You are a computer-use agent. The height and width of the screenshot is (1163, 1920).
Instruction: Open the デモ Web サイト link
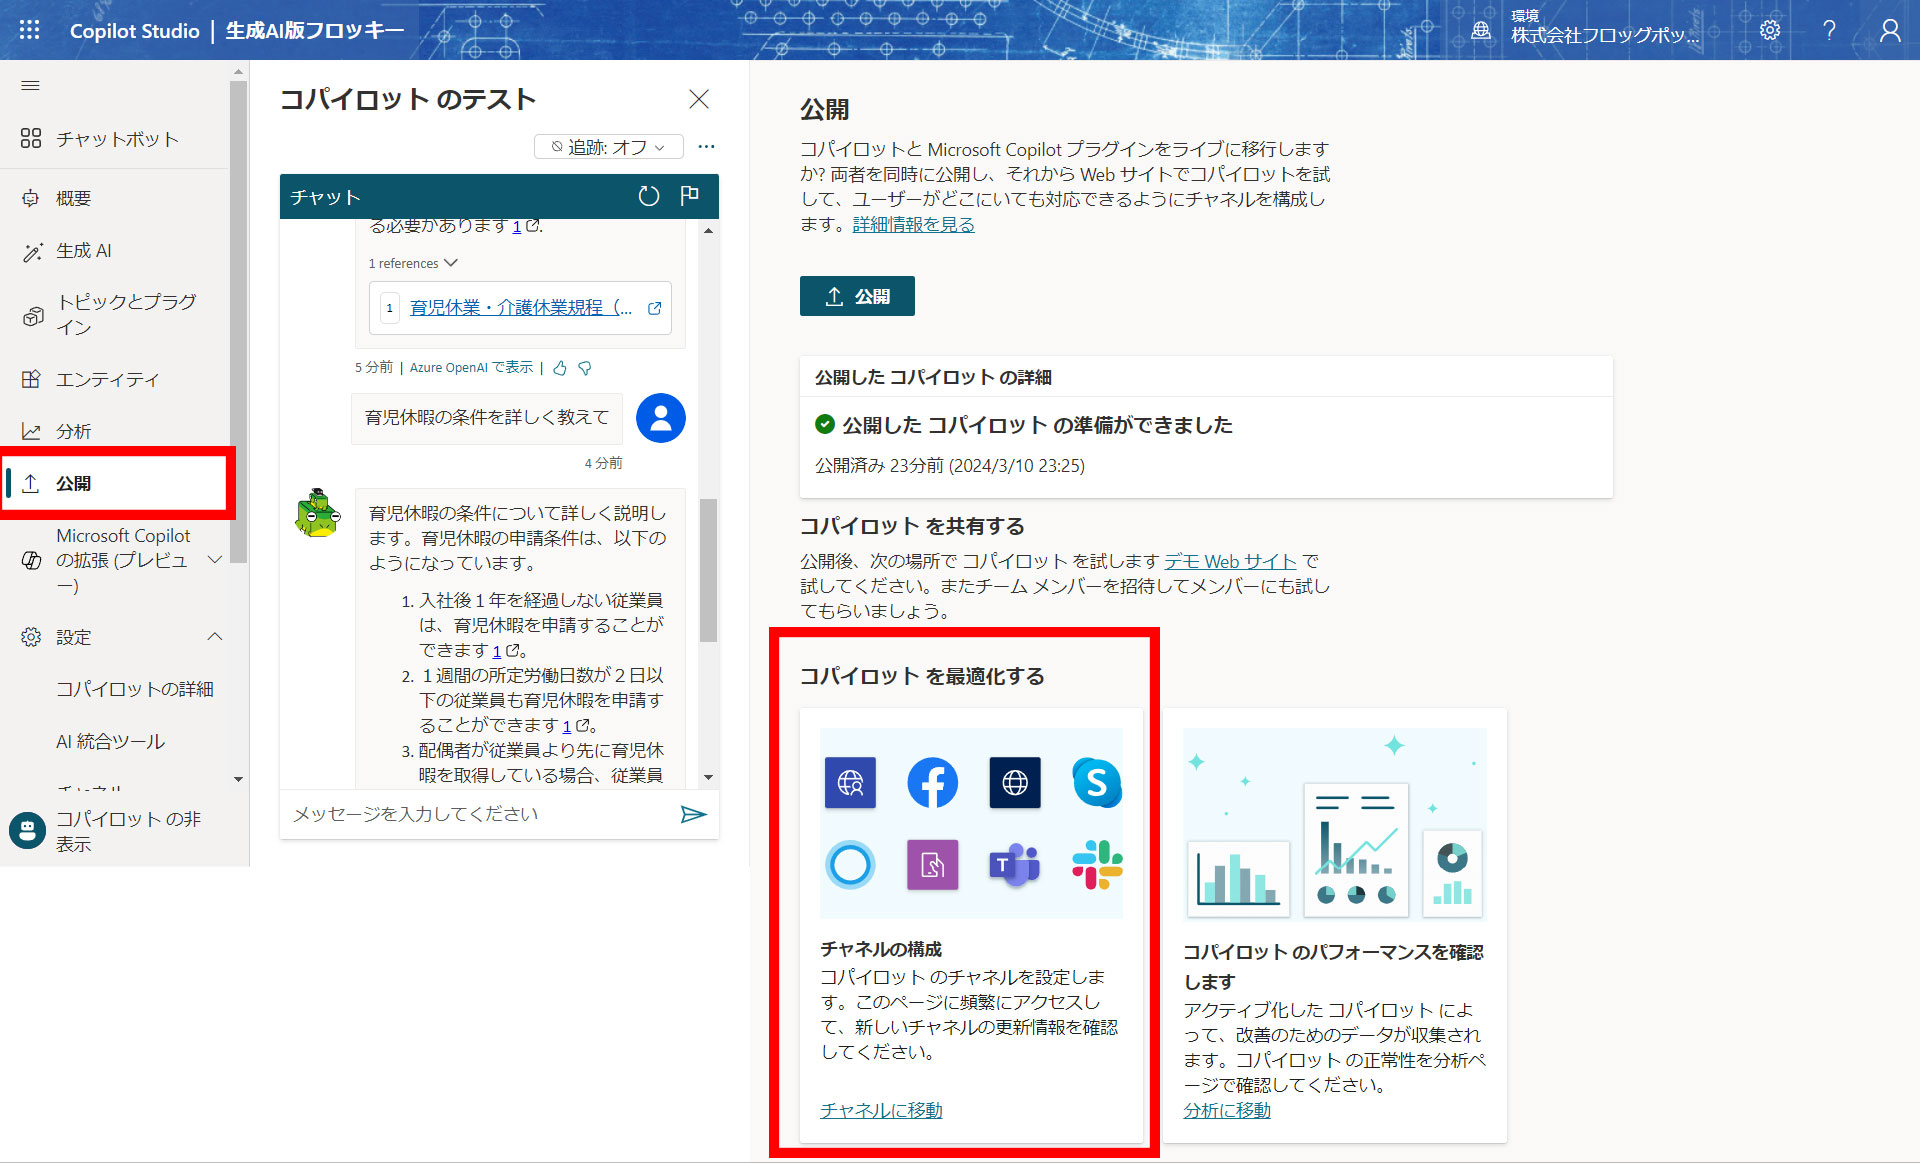coord(1230,561)
